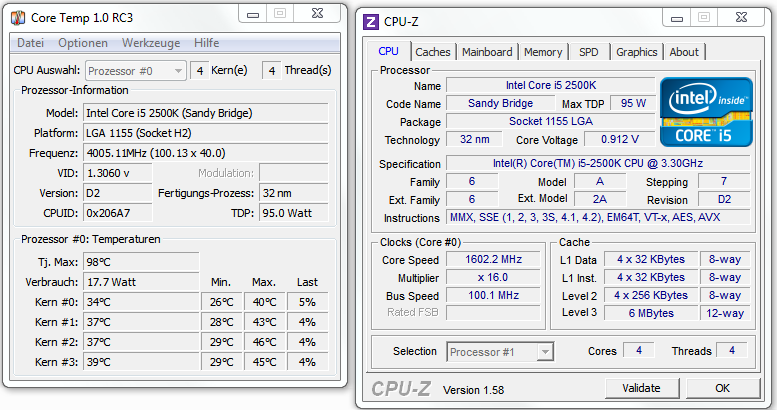Click the empty Rated FSB field
777x410 pixels.
tap(493, 313)
